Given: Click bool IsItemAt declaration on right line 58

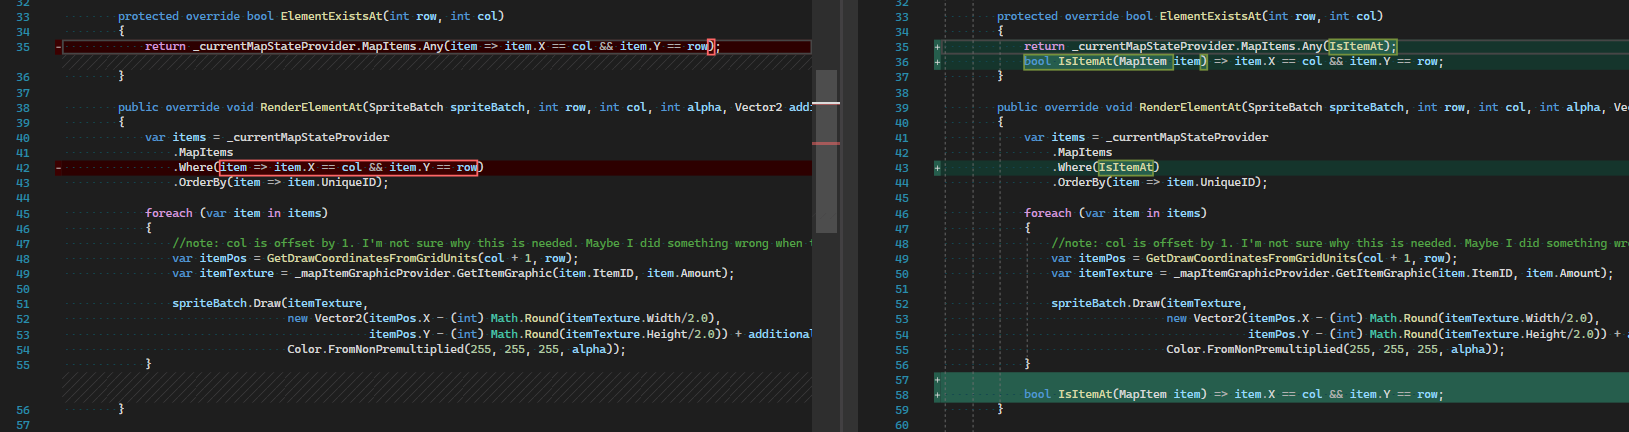Looking at the screenshot, I should click(x=1233, y=394).
